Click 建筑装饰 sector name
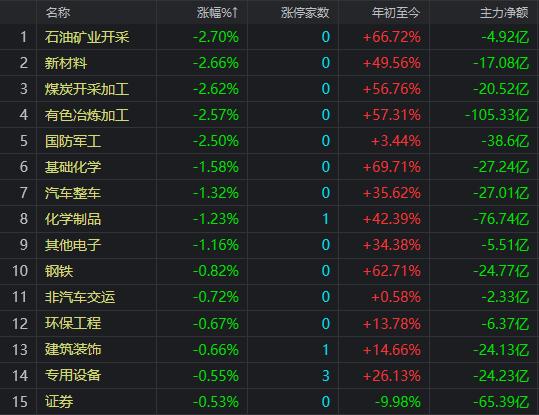Image resolution: width=539 pixels, height=415 pixels. point(73,349)
